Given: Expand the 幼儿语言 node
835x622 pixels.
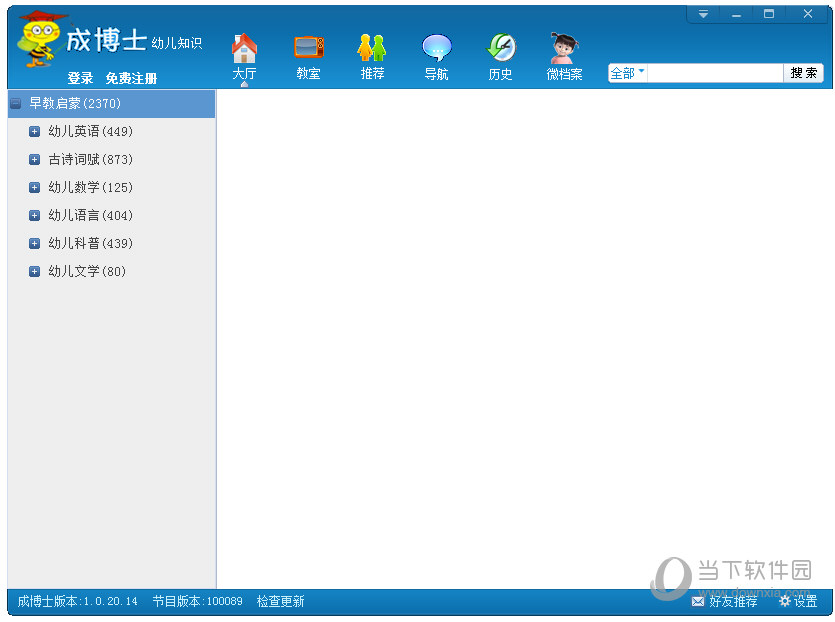Looking at the screenshot, I should point(35,215).
